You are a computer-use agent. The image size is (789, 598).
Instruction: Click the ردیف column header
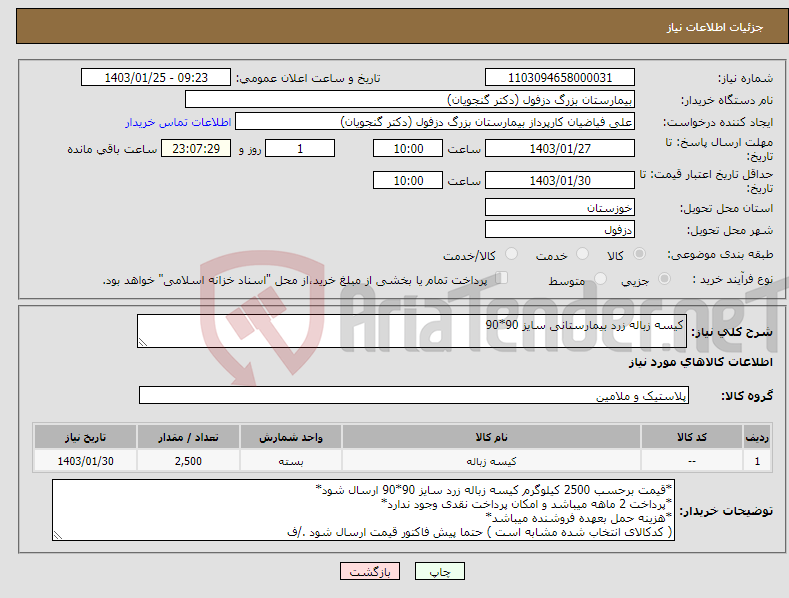[x=757, y=437]
